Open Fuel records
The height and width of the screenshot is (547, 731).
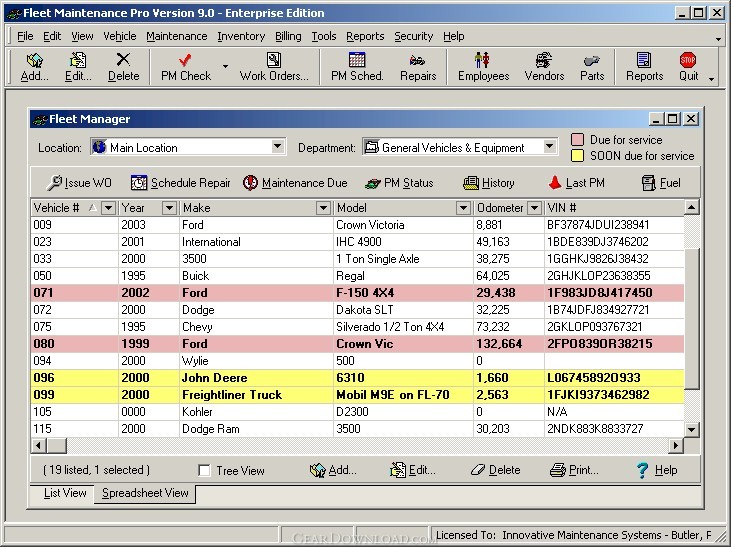point(661,183)
